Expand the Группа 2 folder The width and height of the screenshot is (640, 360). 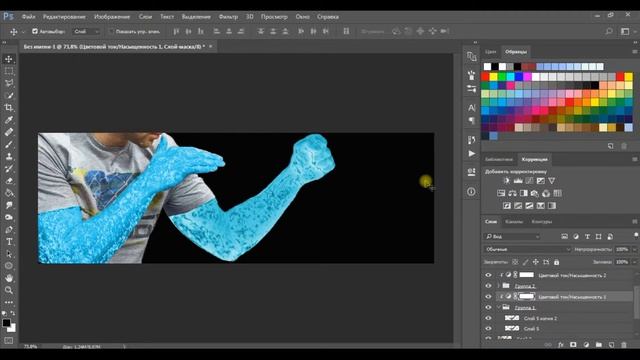[x=498, y=286]
